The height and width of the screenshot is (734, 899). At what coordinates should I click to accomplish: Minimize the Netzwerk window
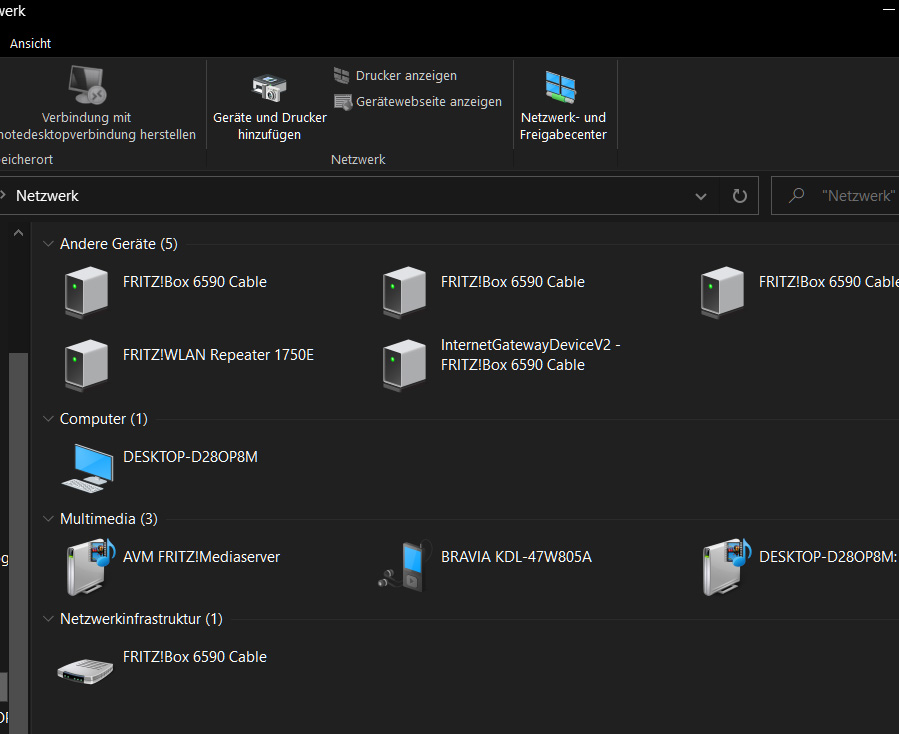[x=889, y=10]
